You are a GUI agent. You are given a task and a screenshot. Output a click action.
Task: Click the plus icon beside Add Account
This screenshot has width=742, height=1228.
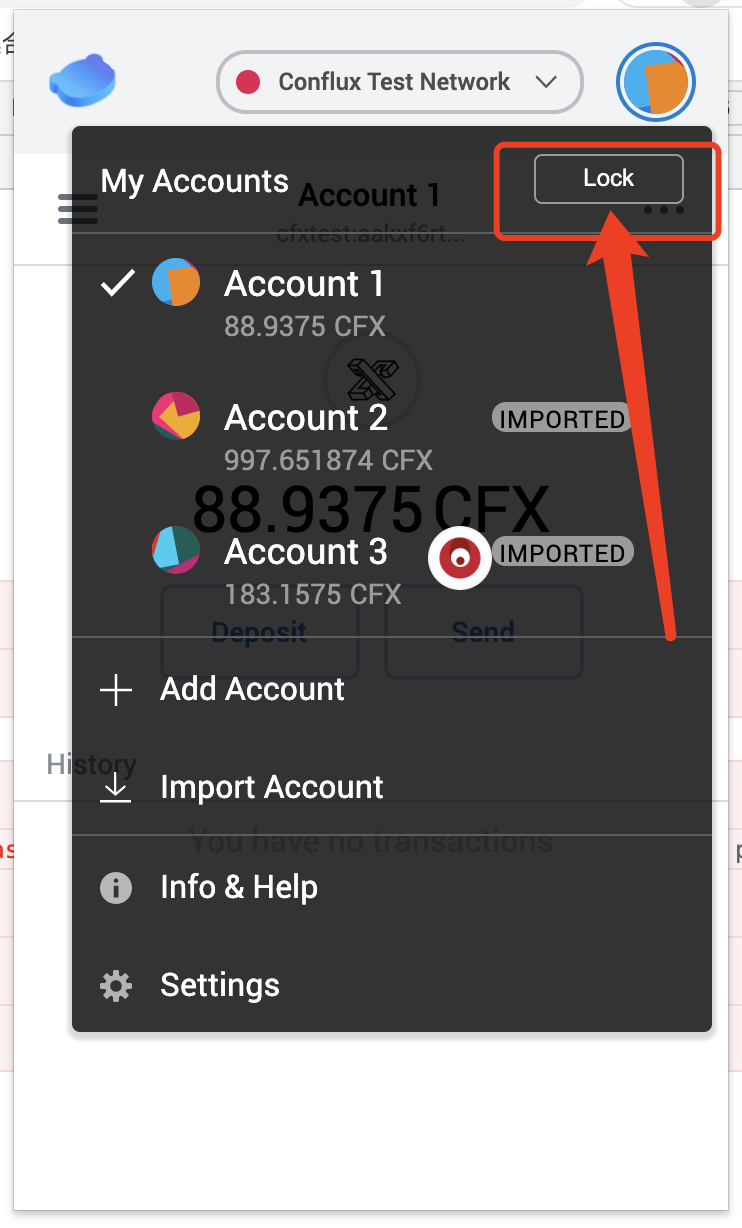[115, 689]
